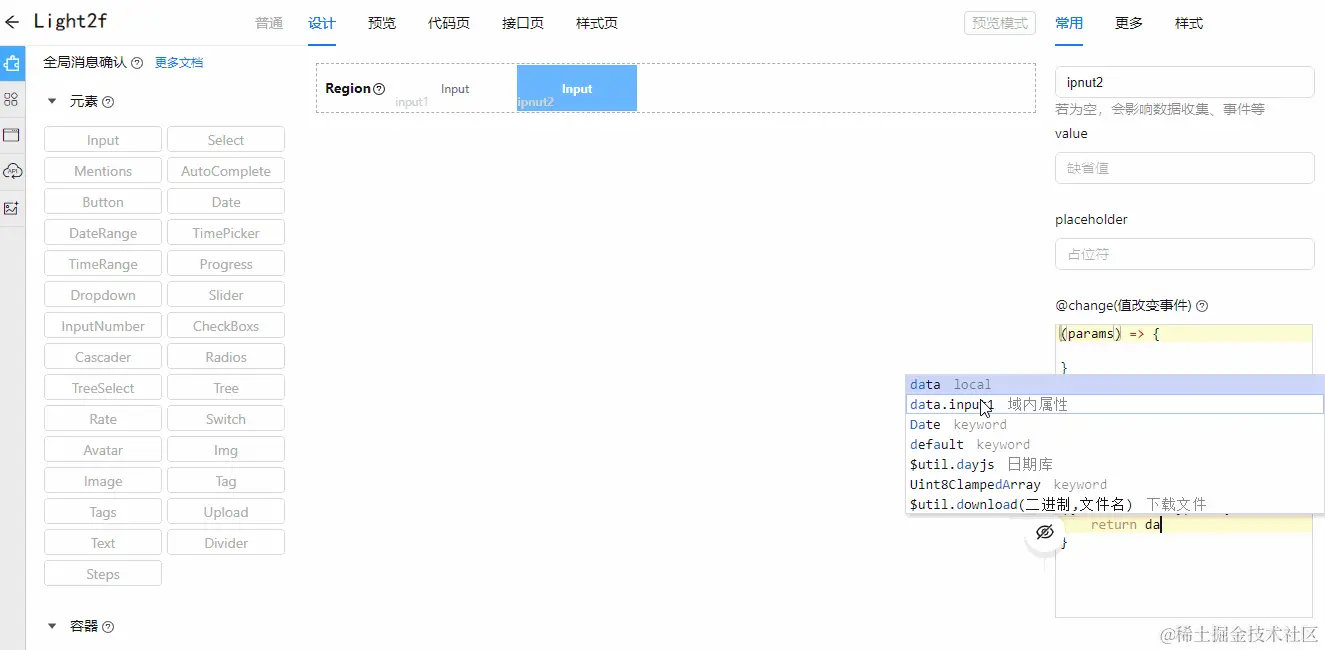Add a Mentions element

click(x=103, y=171)
